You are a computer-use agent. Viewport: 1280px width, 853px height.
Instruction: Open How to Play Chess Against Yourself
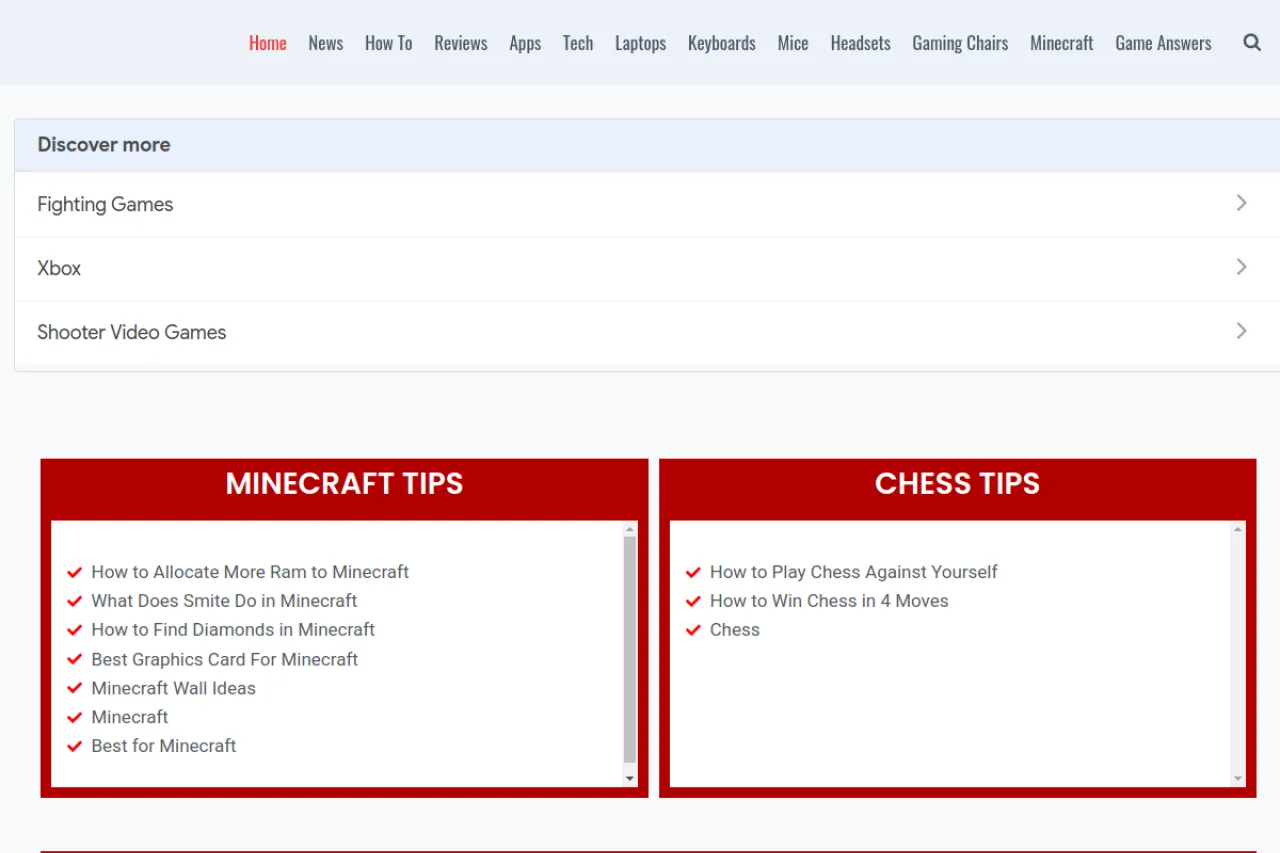point(854,572)
